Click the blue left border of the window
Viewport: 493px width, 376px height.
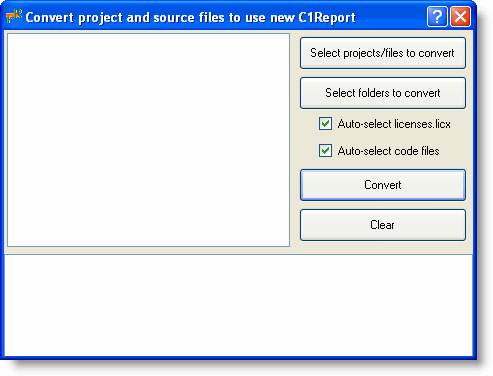click(x=2, y=193)
